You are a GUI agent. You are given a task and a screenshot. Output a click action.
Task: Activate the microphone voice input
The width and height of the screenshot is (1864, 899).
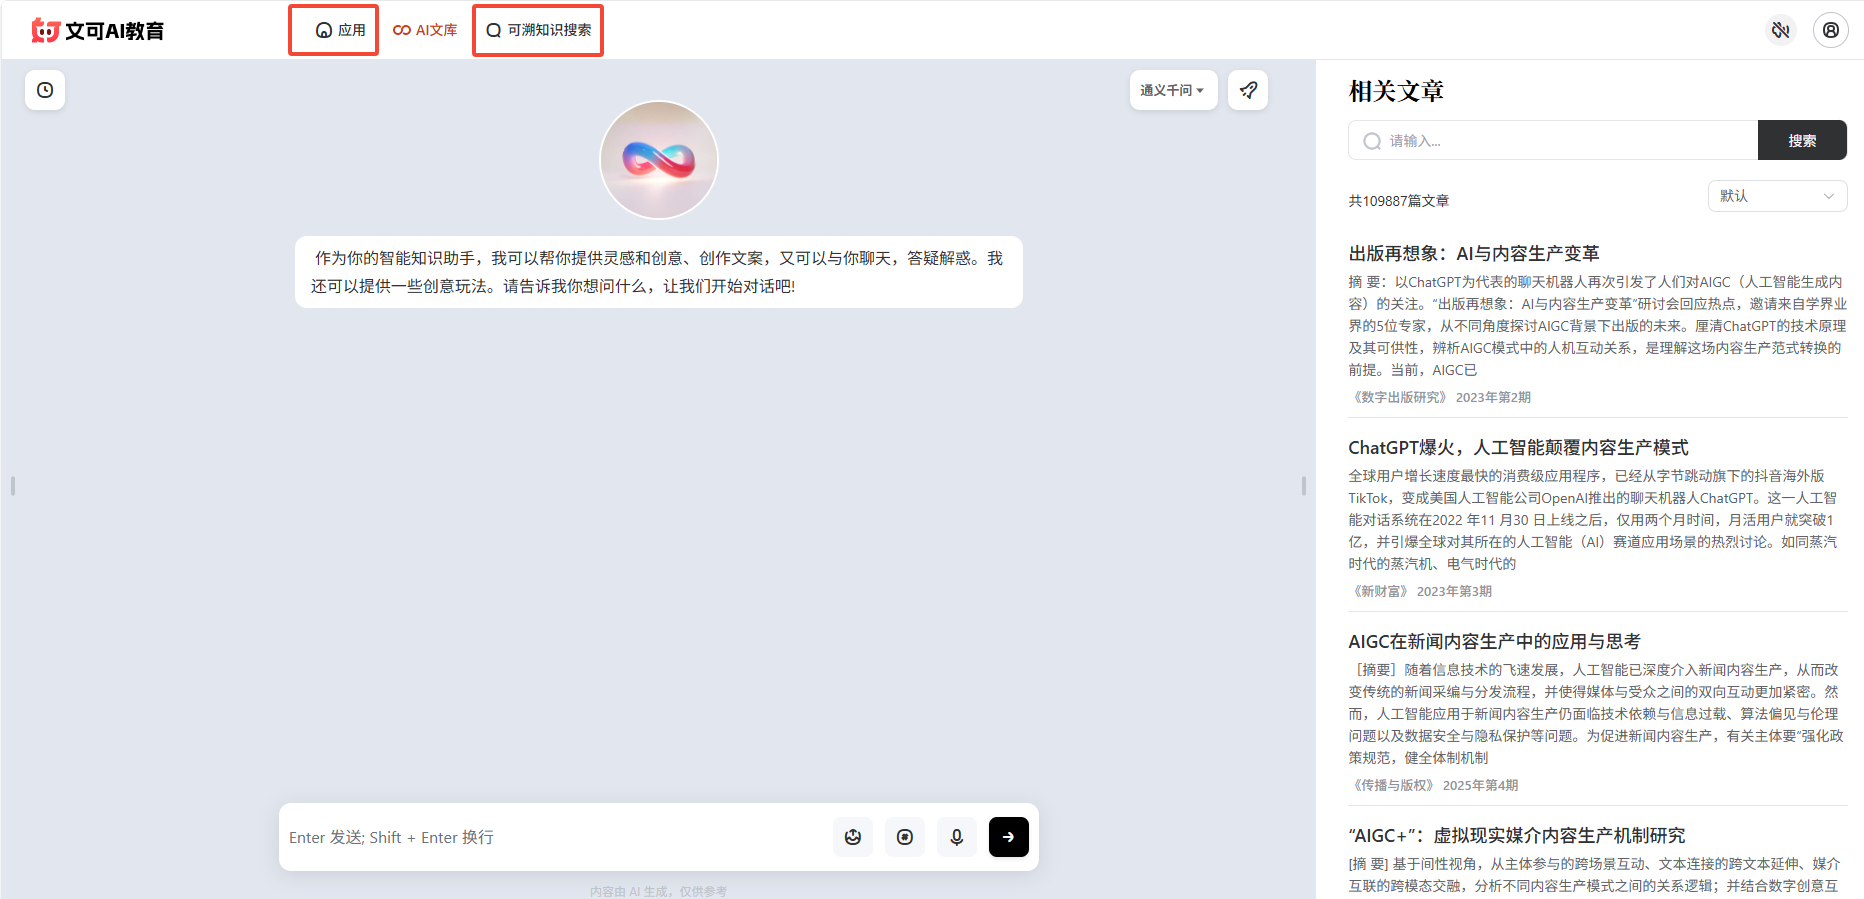point(956,837)
